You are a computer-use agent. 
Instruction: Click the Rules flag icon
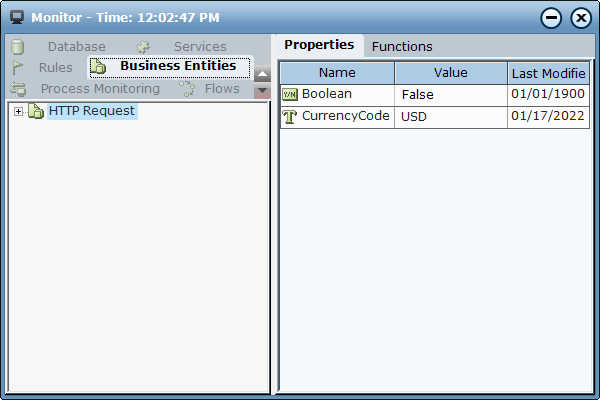18,67
